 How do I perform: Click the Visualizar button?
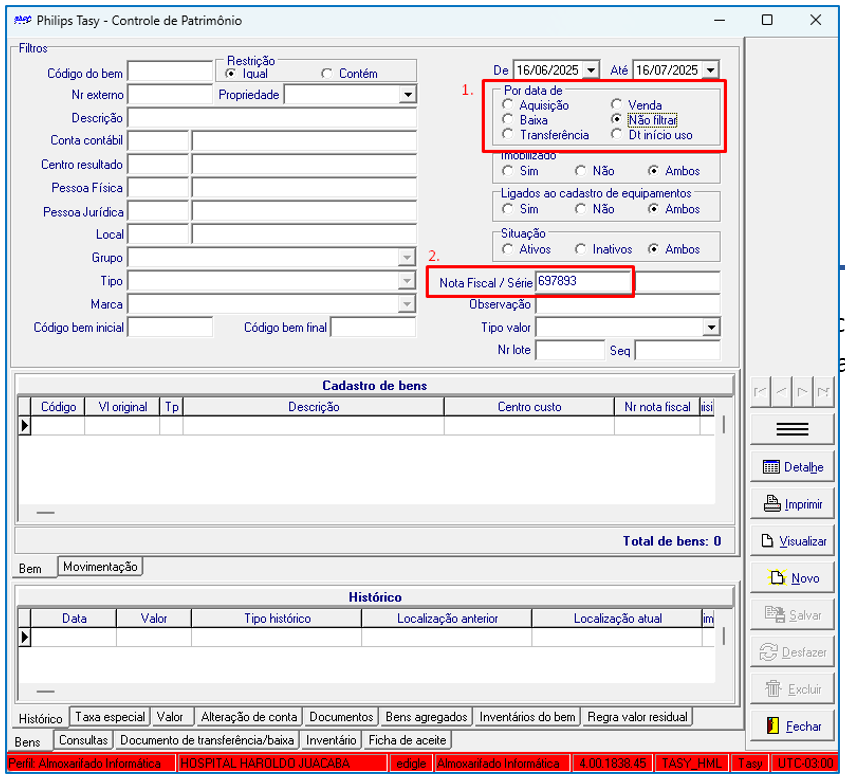[792, 541]
